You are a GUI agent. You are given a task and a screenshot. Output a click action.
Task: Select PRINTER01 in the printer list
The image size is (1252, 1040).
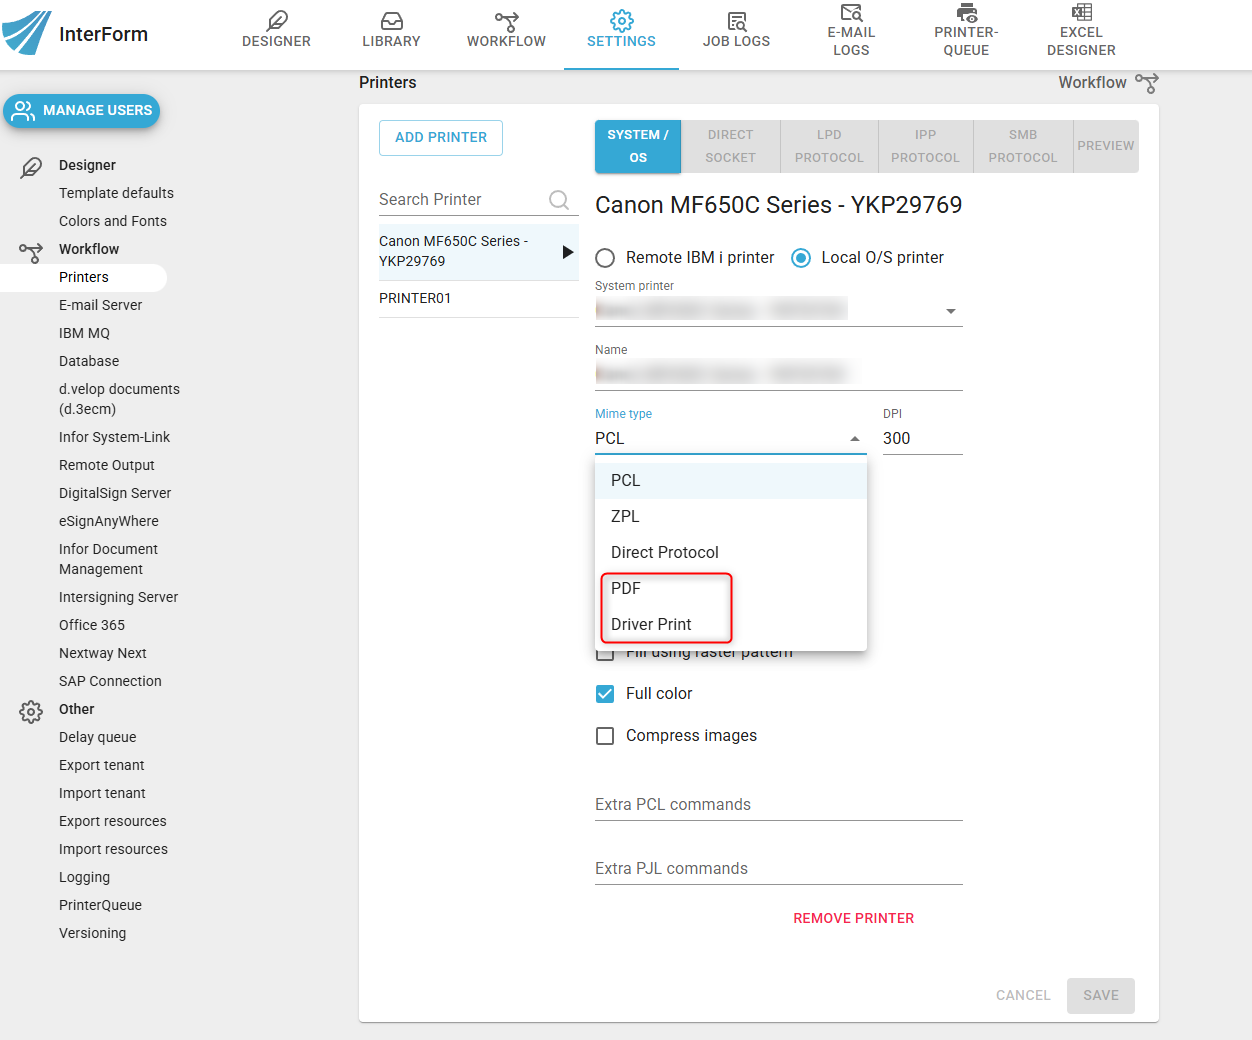[479, 299]
